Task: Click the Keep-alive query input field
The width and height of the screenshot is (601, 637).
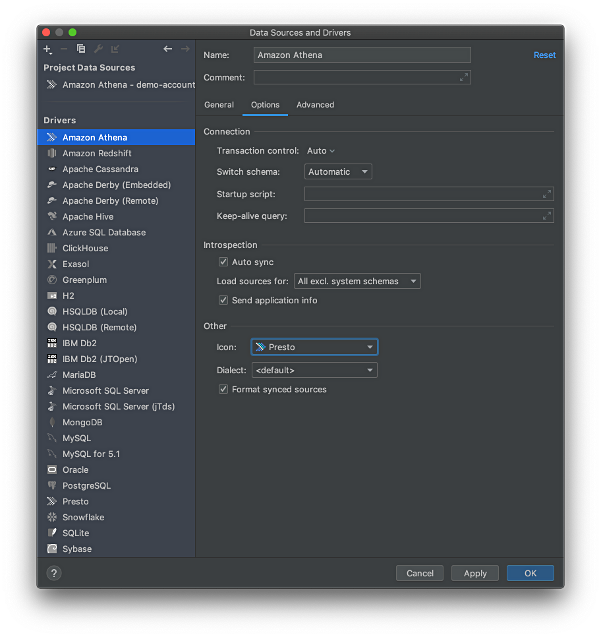Action: point(429,216)
